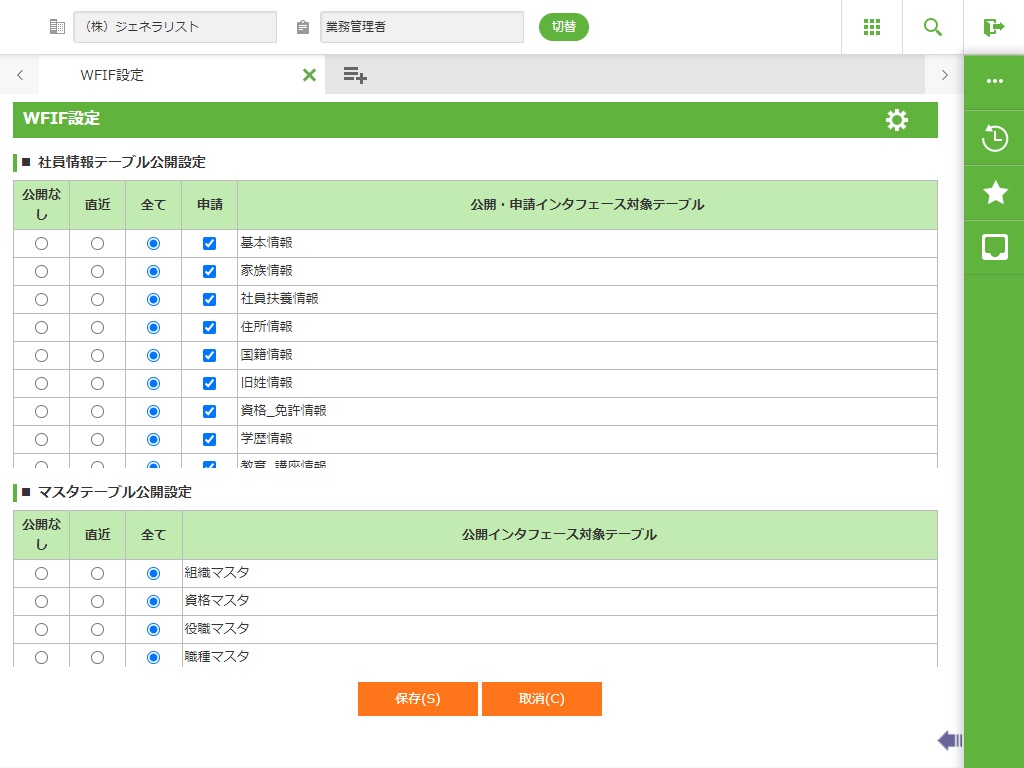Image resolution: width=1024 pixels, height=768 pixels.
Task: Uncheck 申請 checkbox for 基本情報
Action: point(209,243)
